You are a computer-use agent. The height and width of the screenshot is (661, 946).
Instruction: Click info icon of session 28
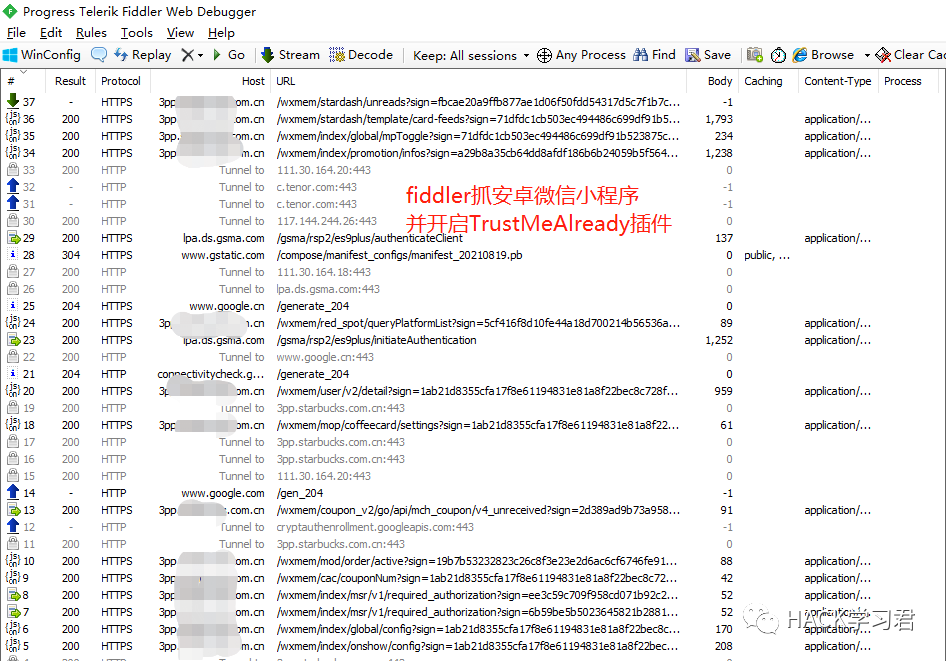pyautogui.click(x=13, y=255)
